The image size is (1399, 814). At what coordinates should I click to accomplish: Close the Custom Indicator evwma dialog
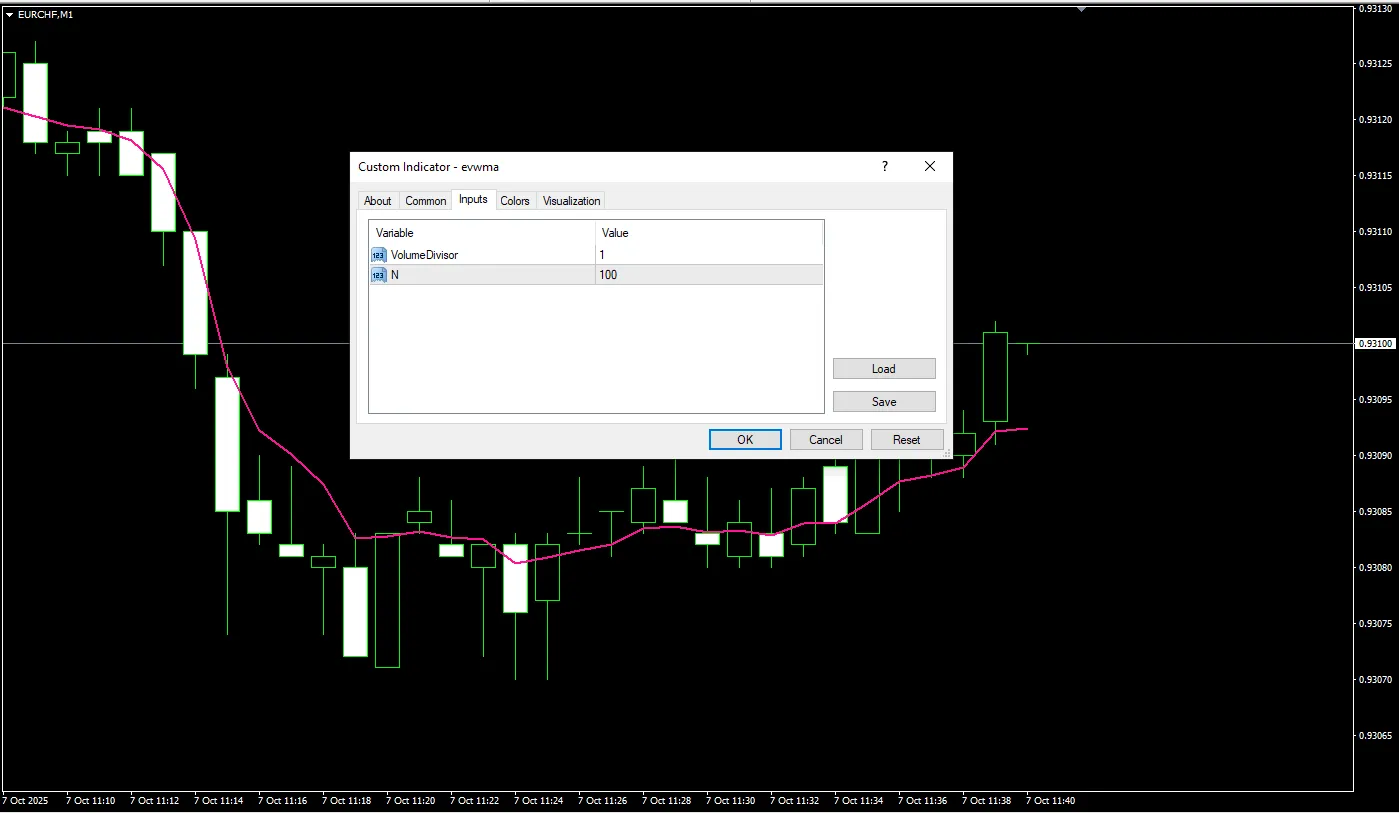pyautogui.click(x=930, y=167)
